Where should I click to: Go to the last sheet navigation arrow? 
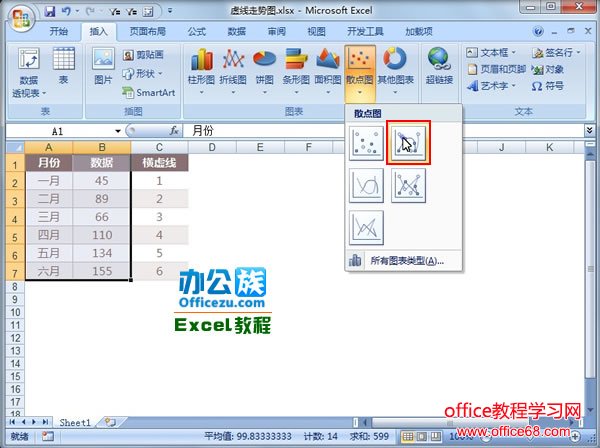[x=45, y=422]
